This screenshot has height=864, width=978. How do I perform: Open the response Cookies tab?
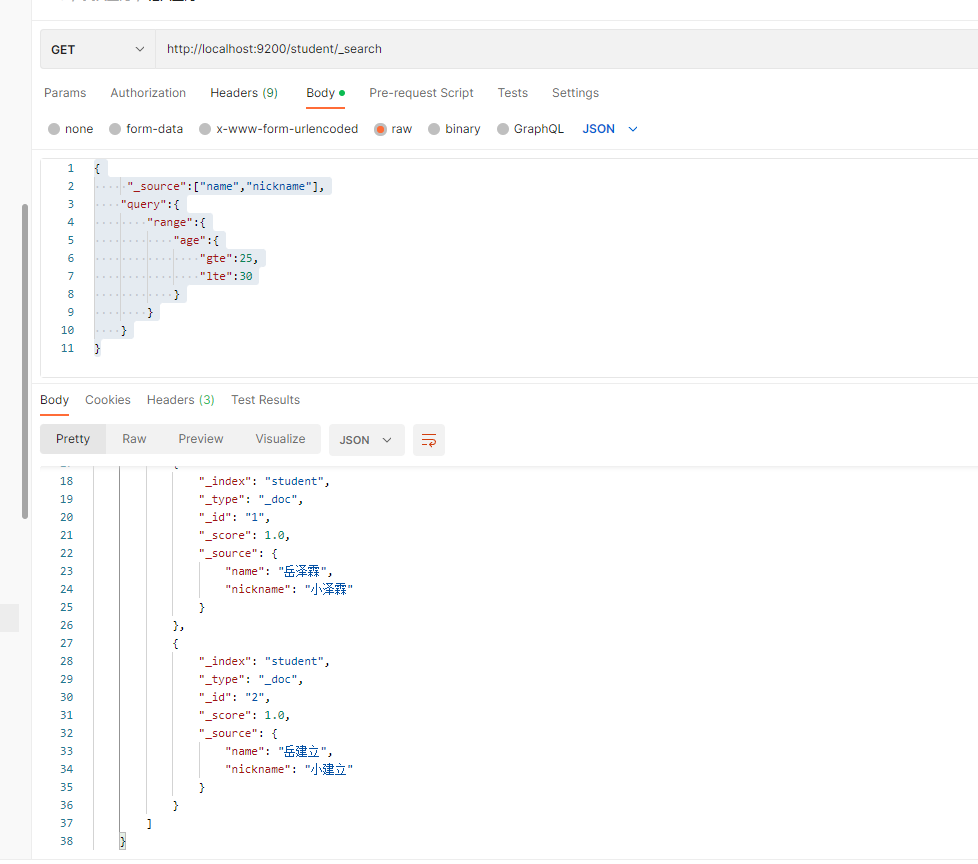pyautogui.click(x=108, y=400)
